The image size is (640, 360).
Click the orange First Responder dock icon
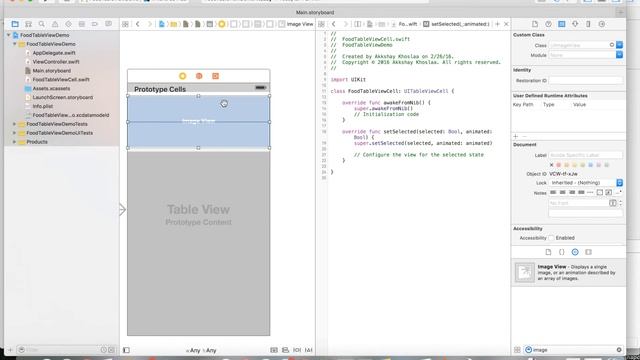pyautogui.click(x=199, y=76)
